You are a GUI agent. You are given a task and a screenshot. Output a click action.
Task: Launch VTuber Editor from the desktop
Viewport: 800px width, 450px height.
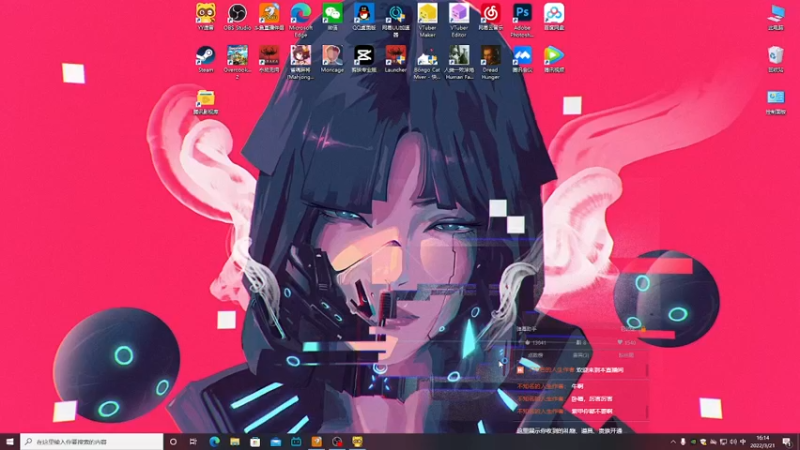click(459, 20)
